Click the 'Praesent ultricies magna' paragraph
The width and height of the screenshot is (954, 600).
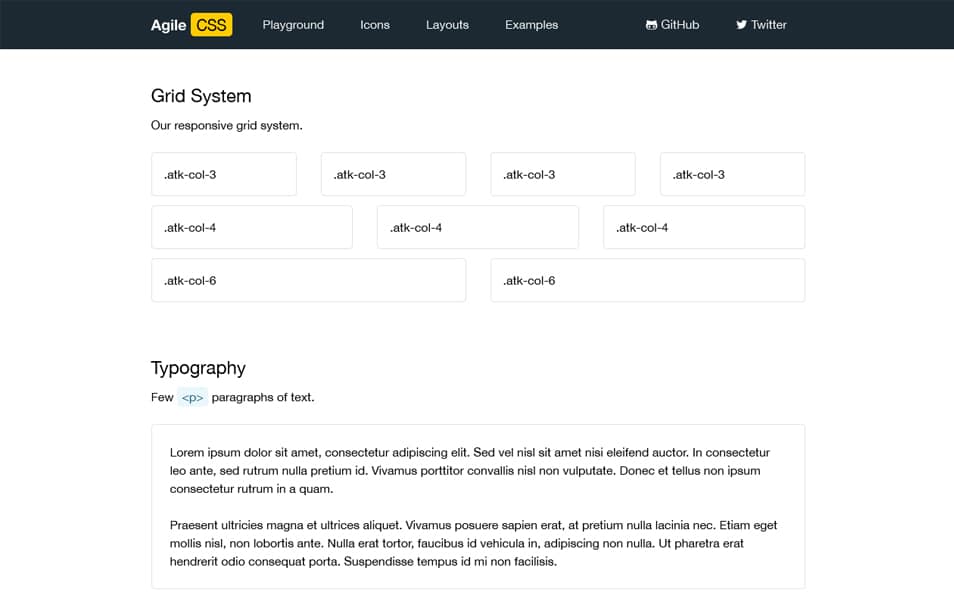point(473,543)
